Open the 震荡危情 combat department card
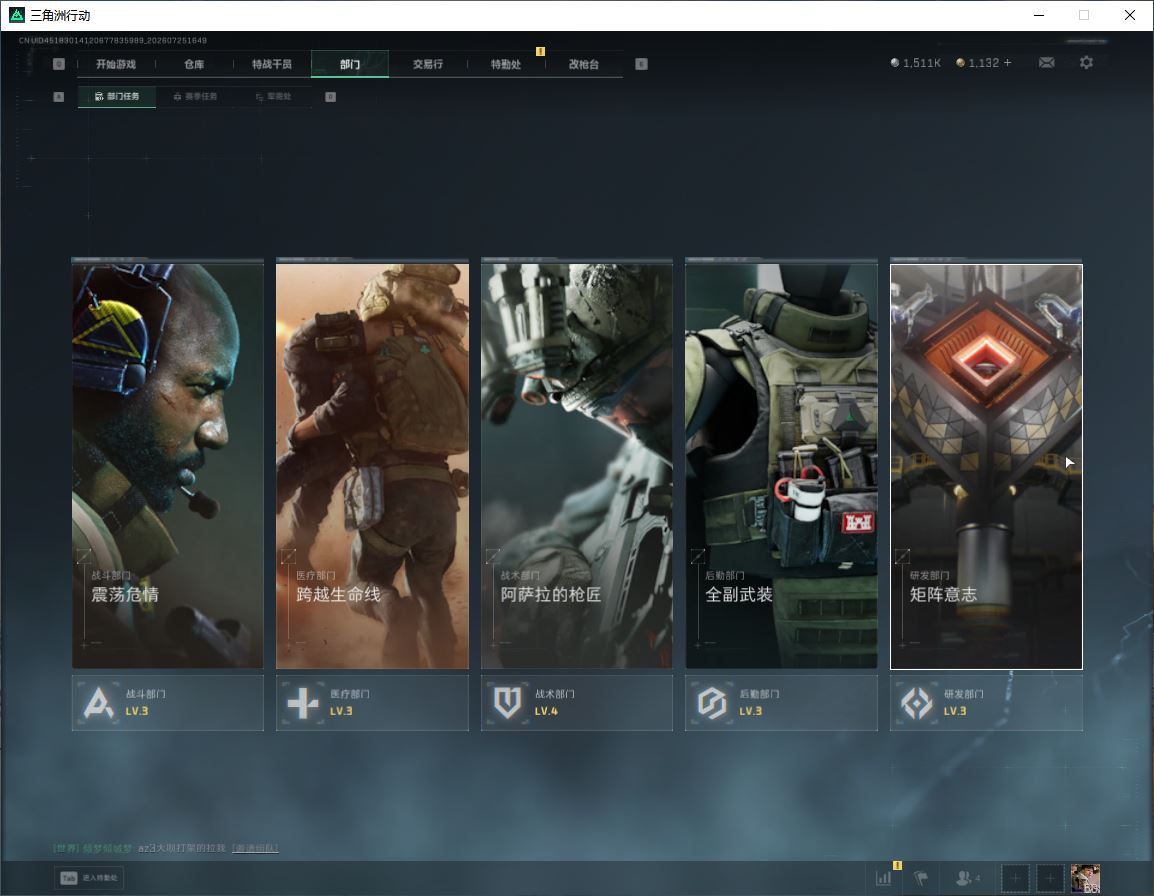The height and width of the screenshot is (896, 1154). pos(168,466)
